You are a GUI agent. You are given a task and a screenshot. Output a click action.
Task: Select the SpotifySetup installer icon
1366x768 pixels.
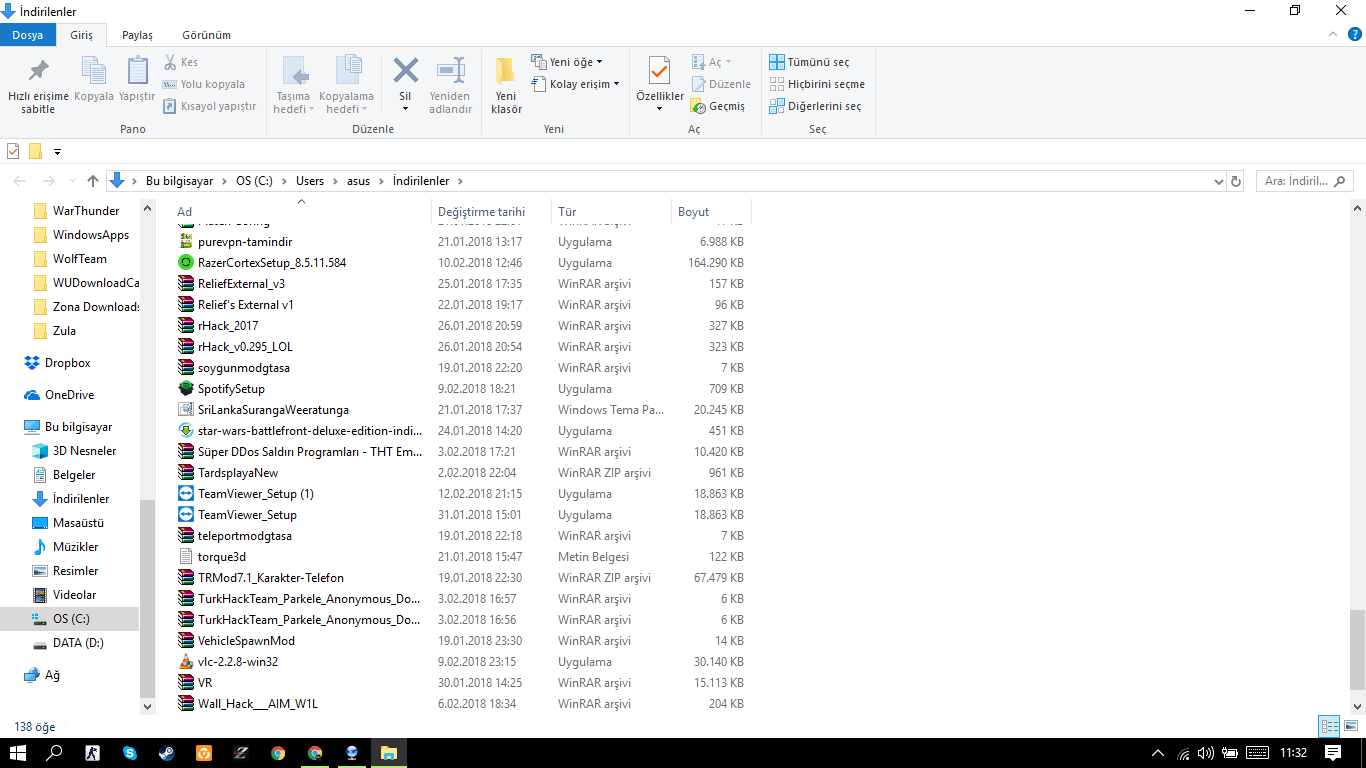(x=185, y=389)
